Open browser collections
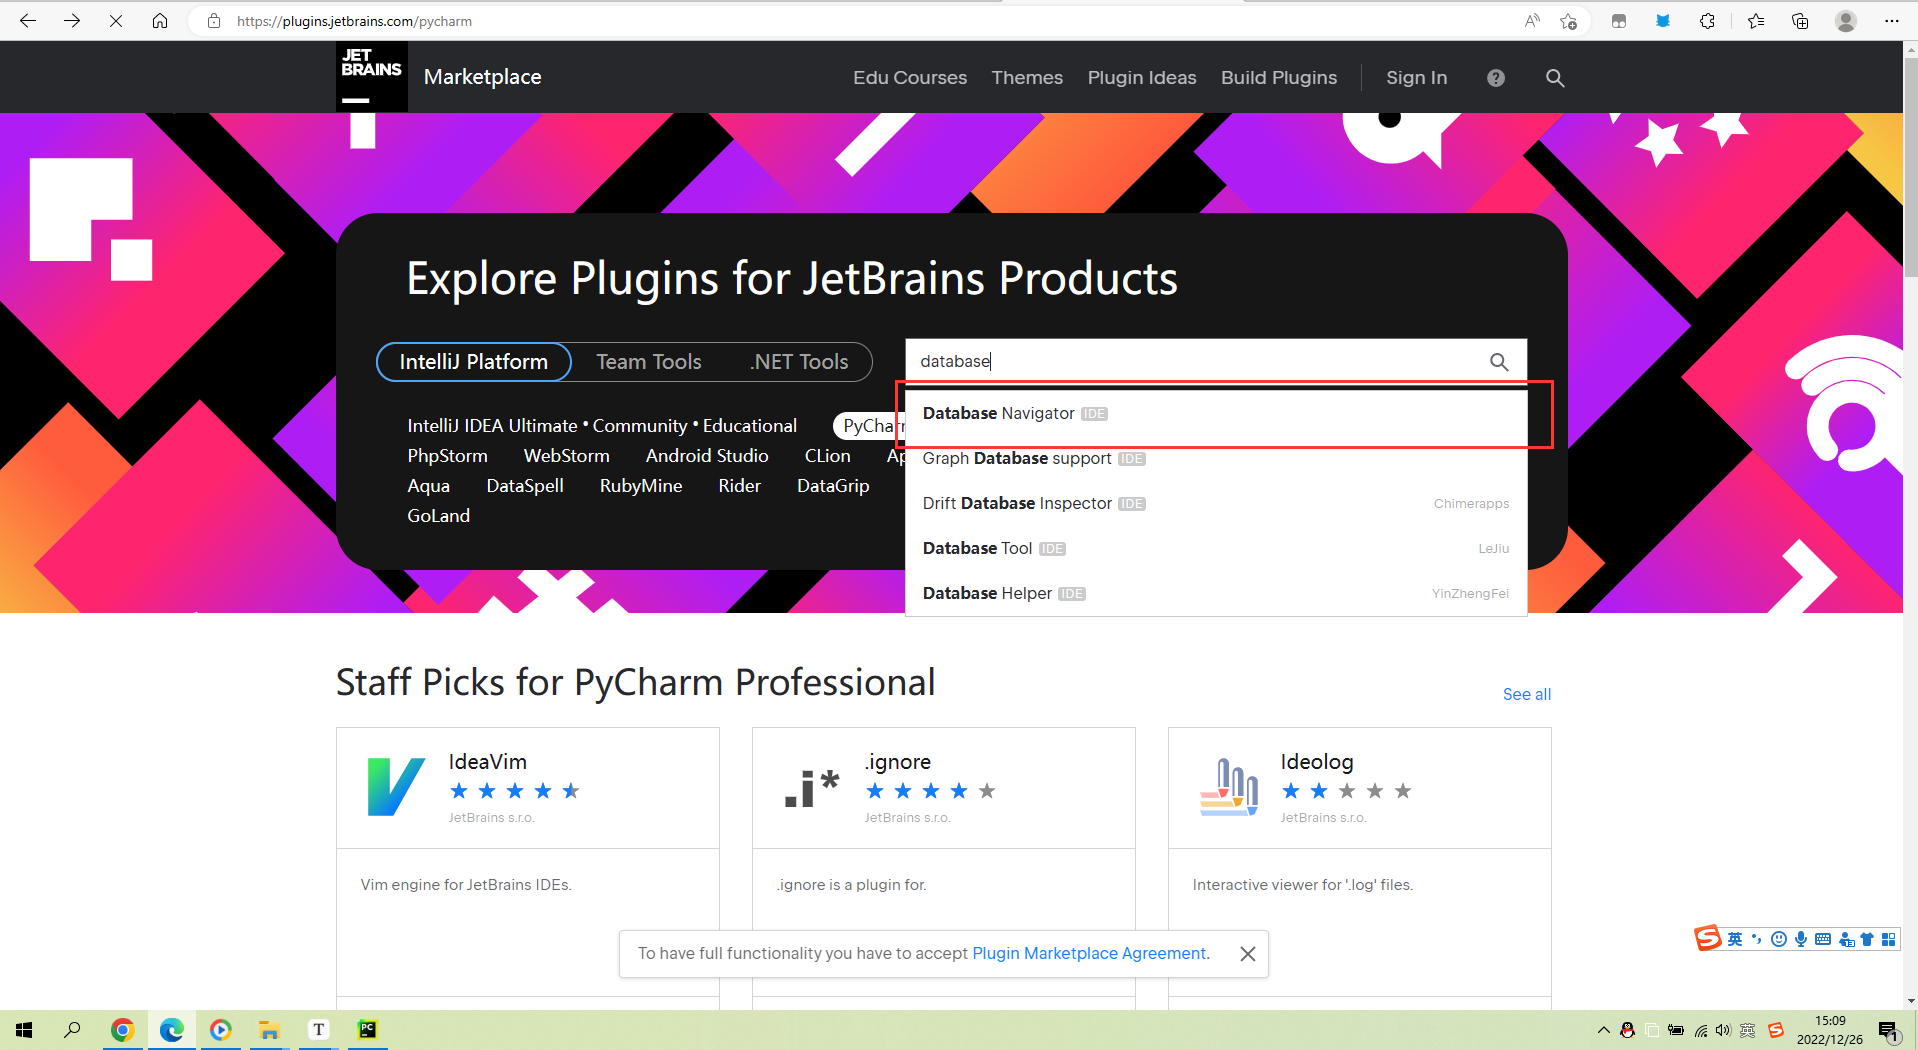Image resolution: width=1918 pixels, height=1050 pixels. (1800, 21)
